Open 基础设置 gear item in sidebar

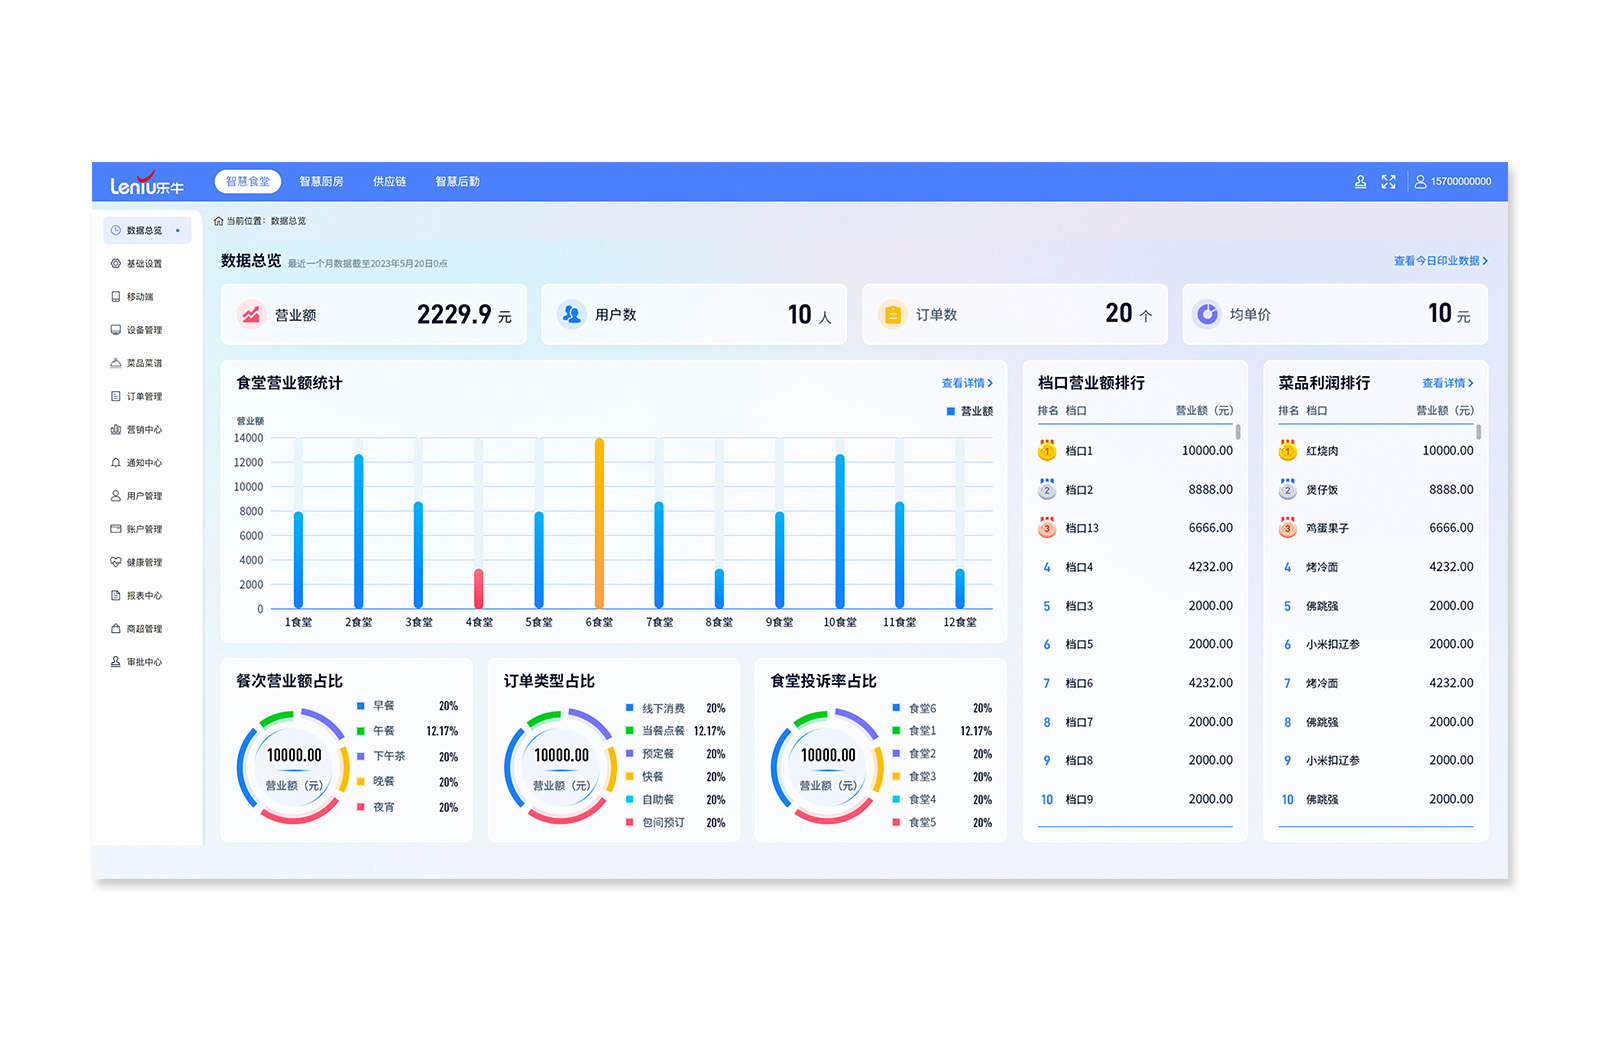pyautogui.click(x=136, y=264)
